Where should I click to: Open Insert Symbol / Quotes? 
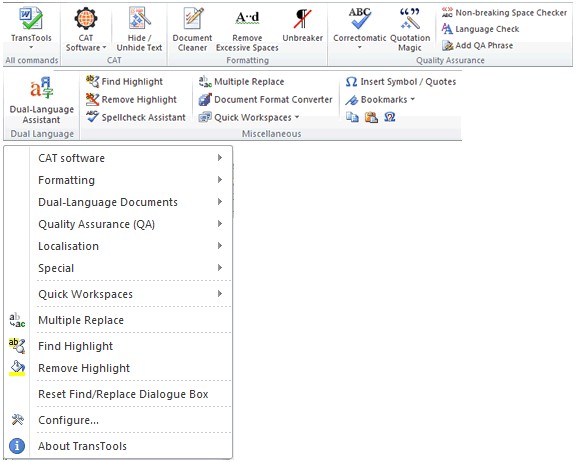click(401, 81)
